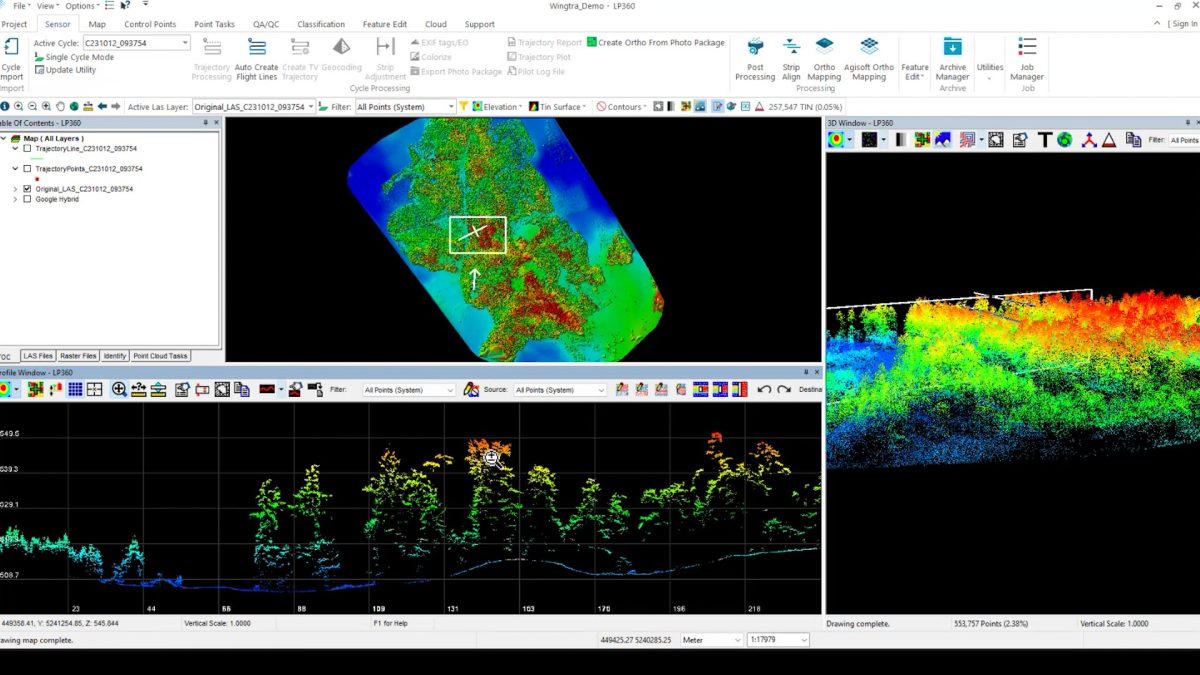Click the Sign In link
The width and height of the screenshot is (1200, 675).
pyautogui.click(x=1184, y=23)
